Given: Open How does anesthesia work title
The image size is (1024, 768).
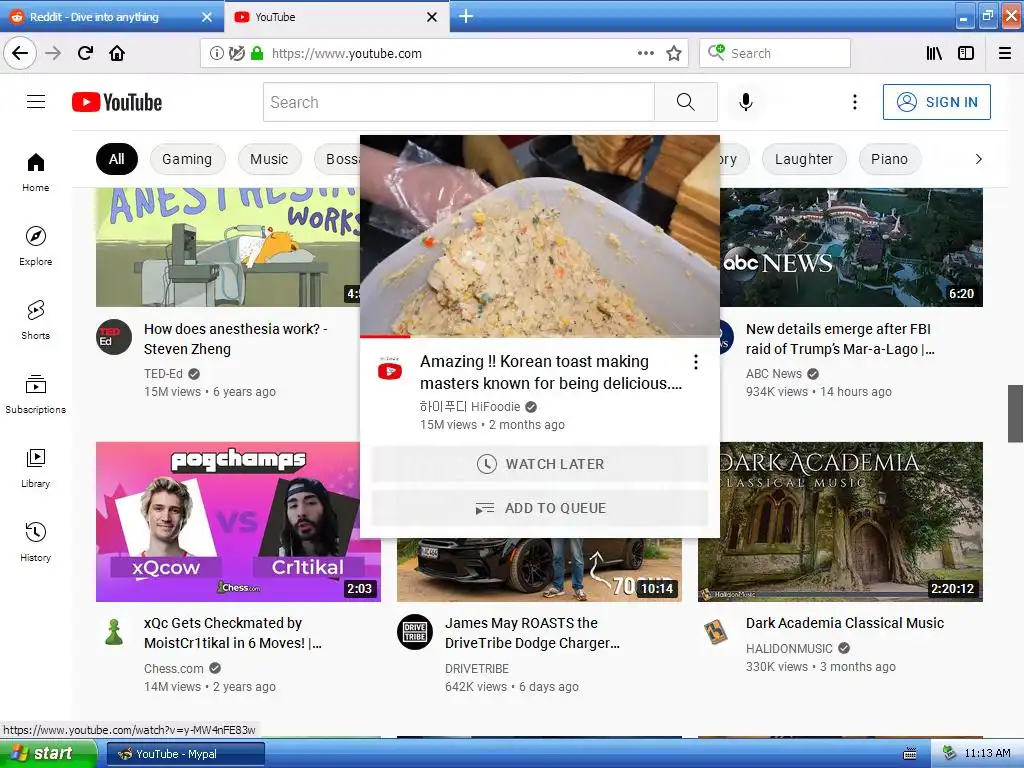Looking at the screenshot, I should click(x=235, y=339).
